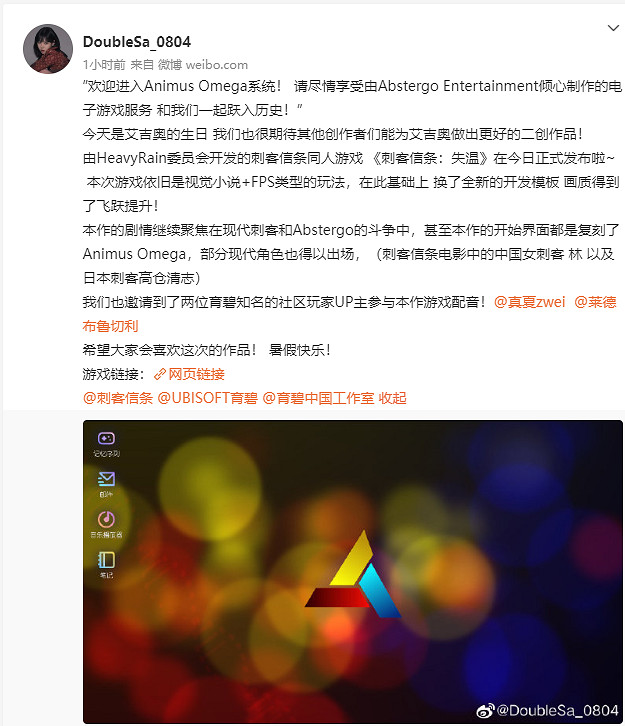Open the @刺客信条 mention
The width and height of the screenshot is (625, 726).
tap(118, 398)
